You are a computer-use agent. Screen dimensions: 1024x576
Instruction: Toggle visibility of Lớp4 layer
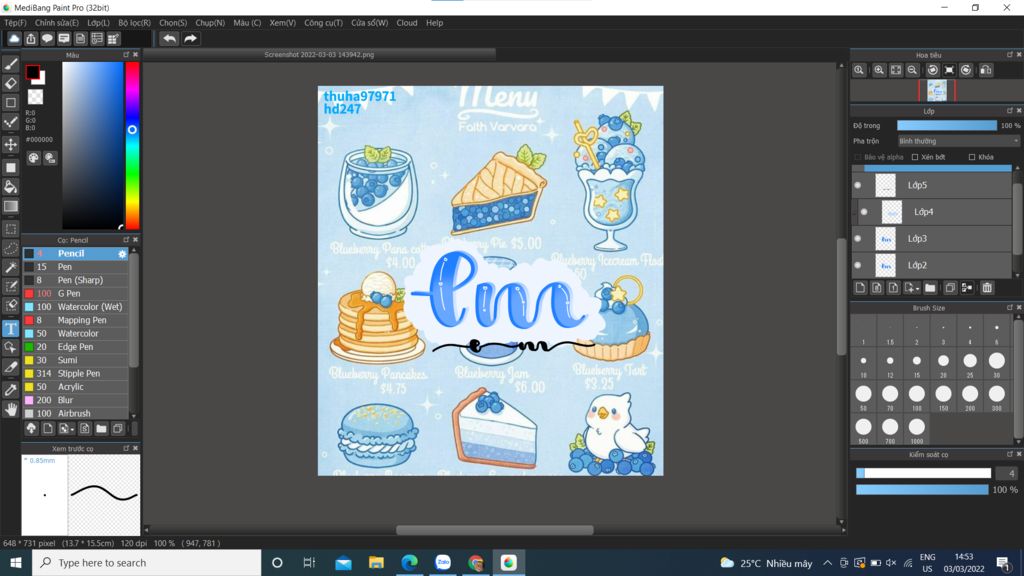tap(864, 212)
